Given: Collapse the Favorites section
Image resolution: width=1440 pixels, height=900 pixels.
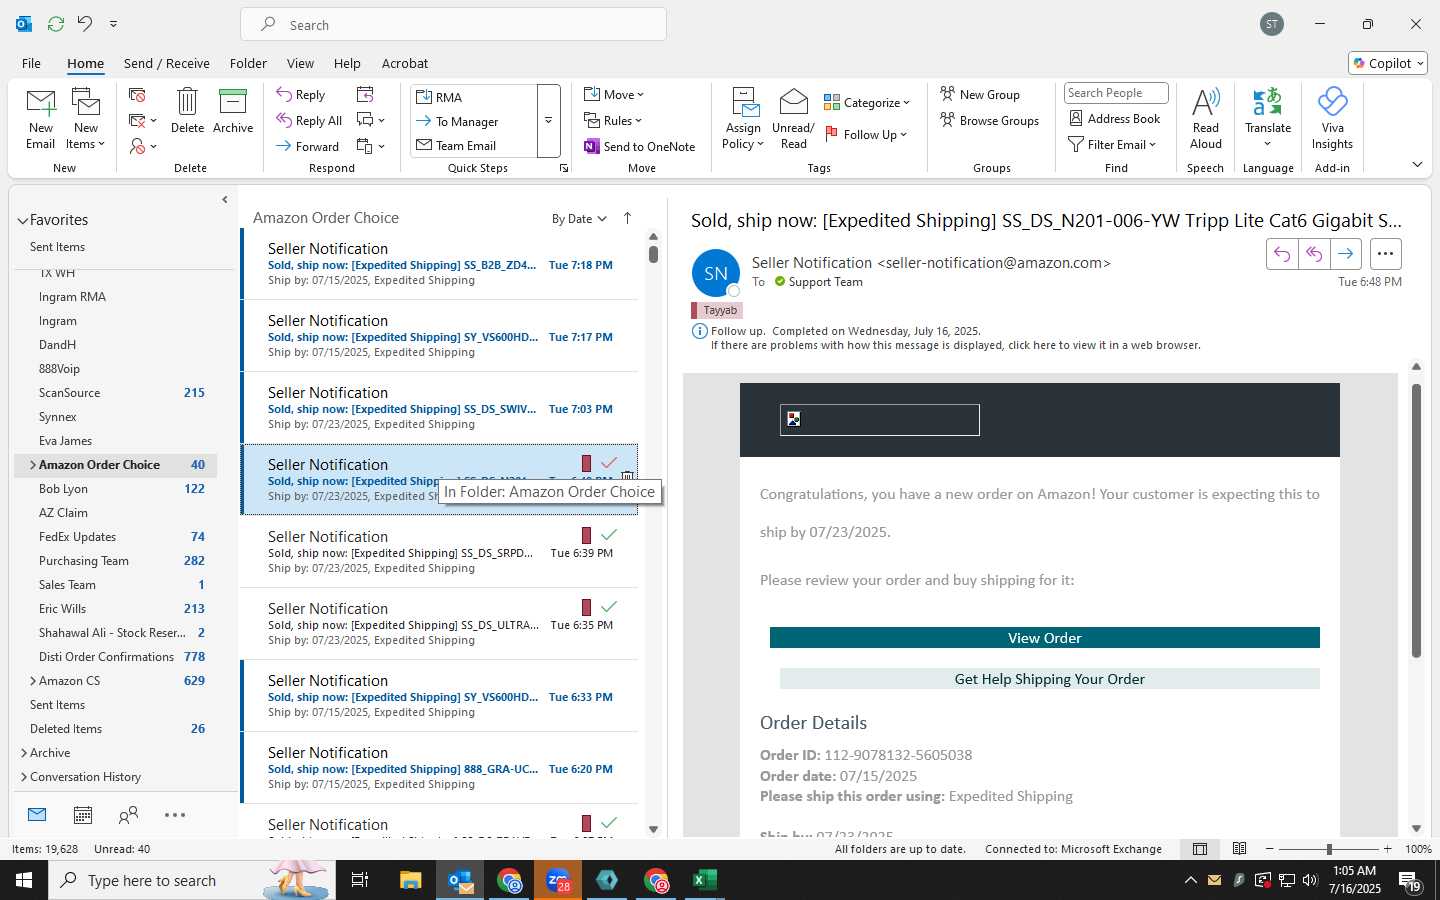Looking at the screenshot, I should (x=22, y=220).
